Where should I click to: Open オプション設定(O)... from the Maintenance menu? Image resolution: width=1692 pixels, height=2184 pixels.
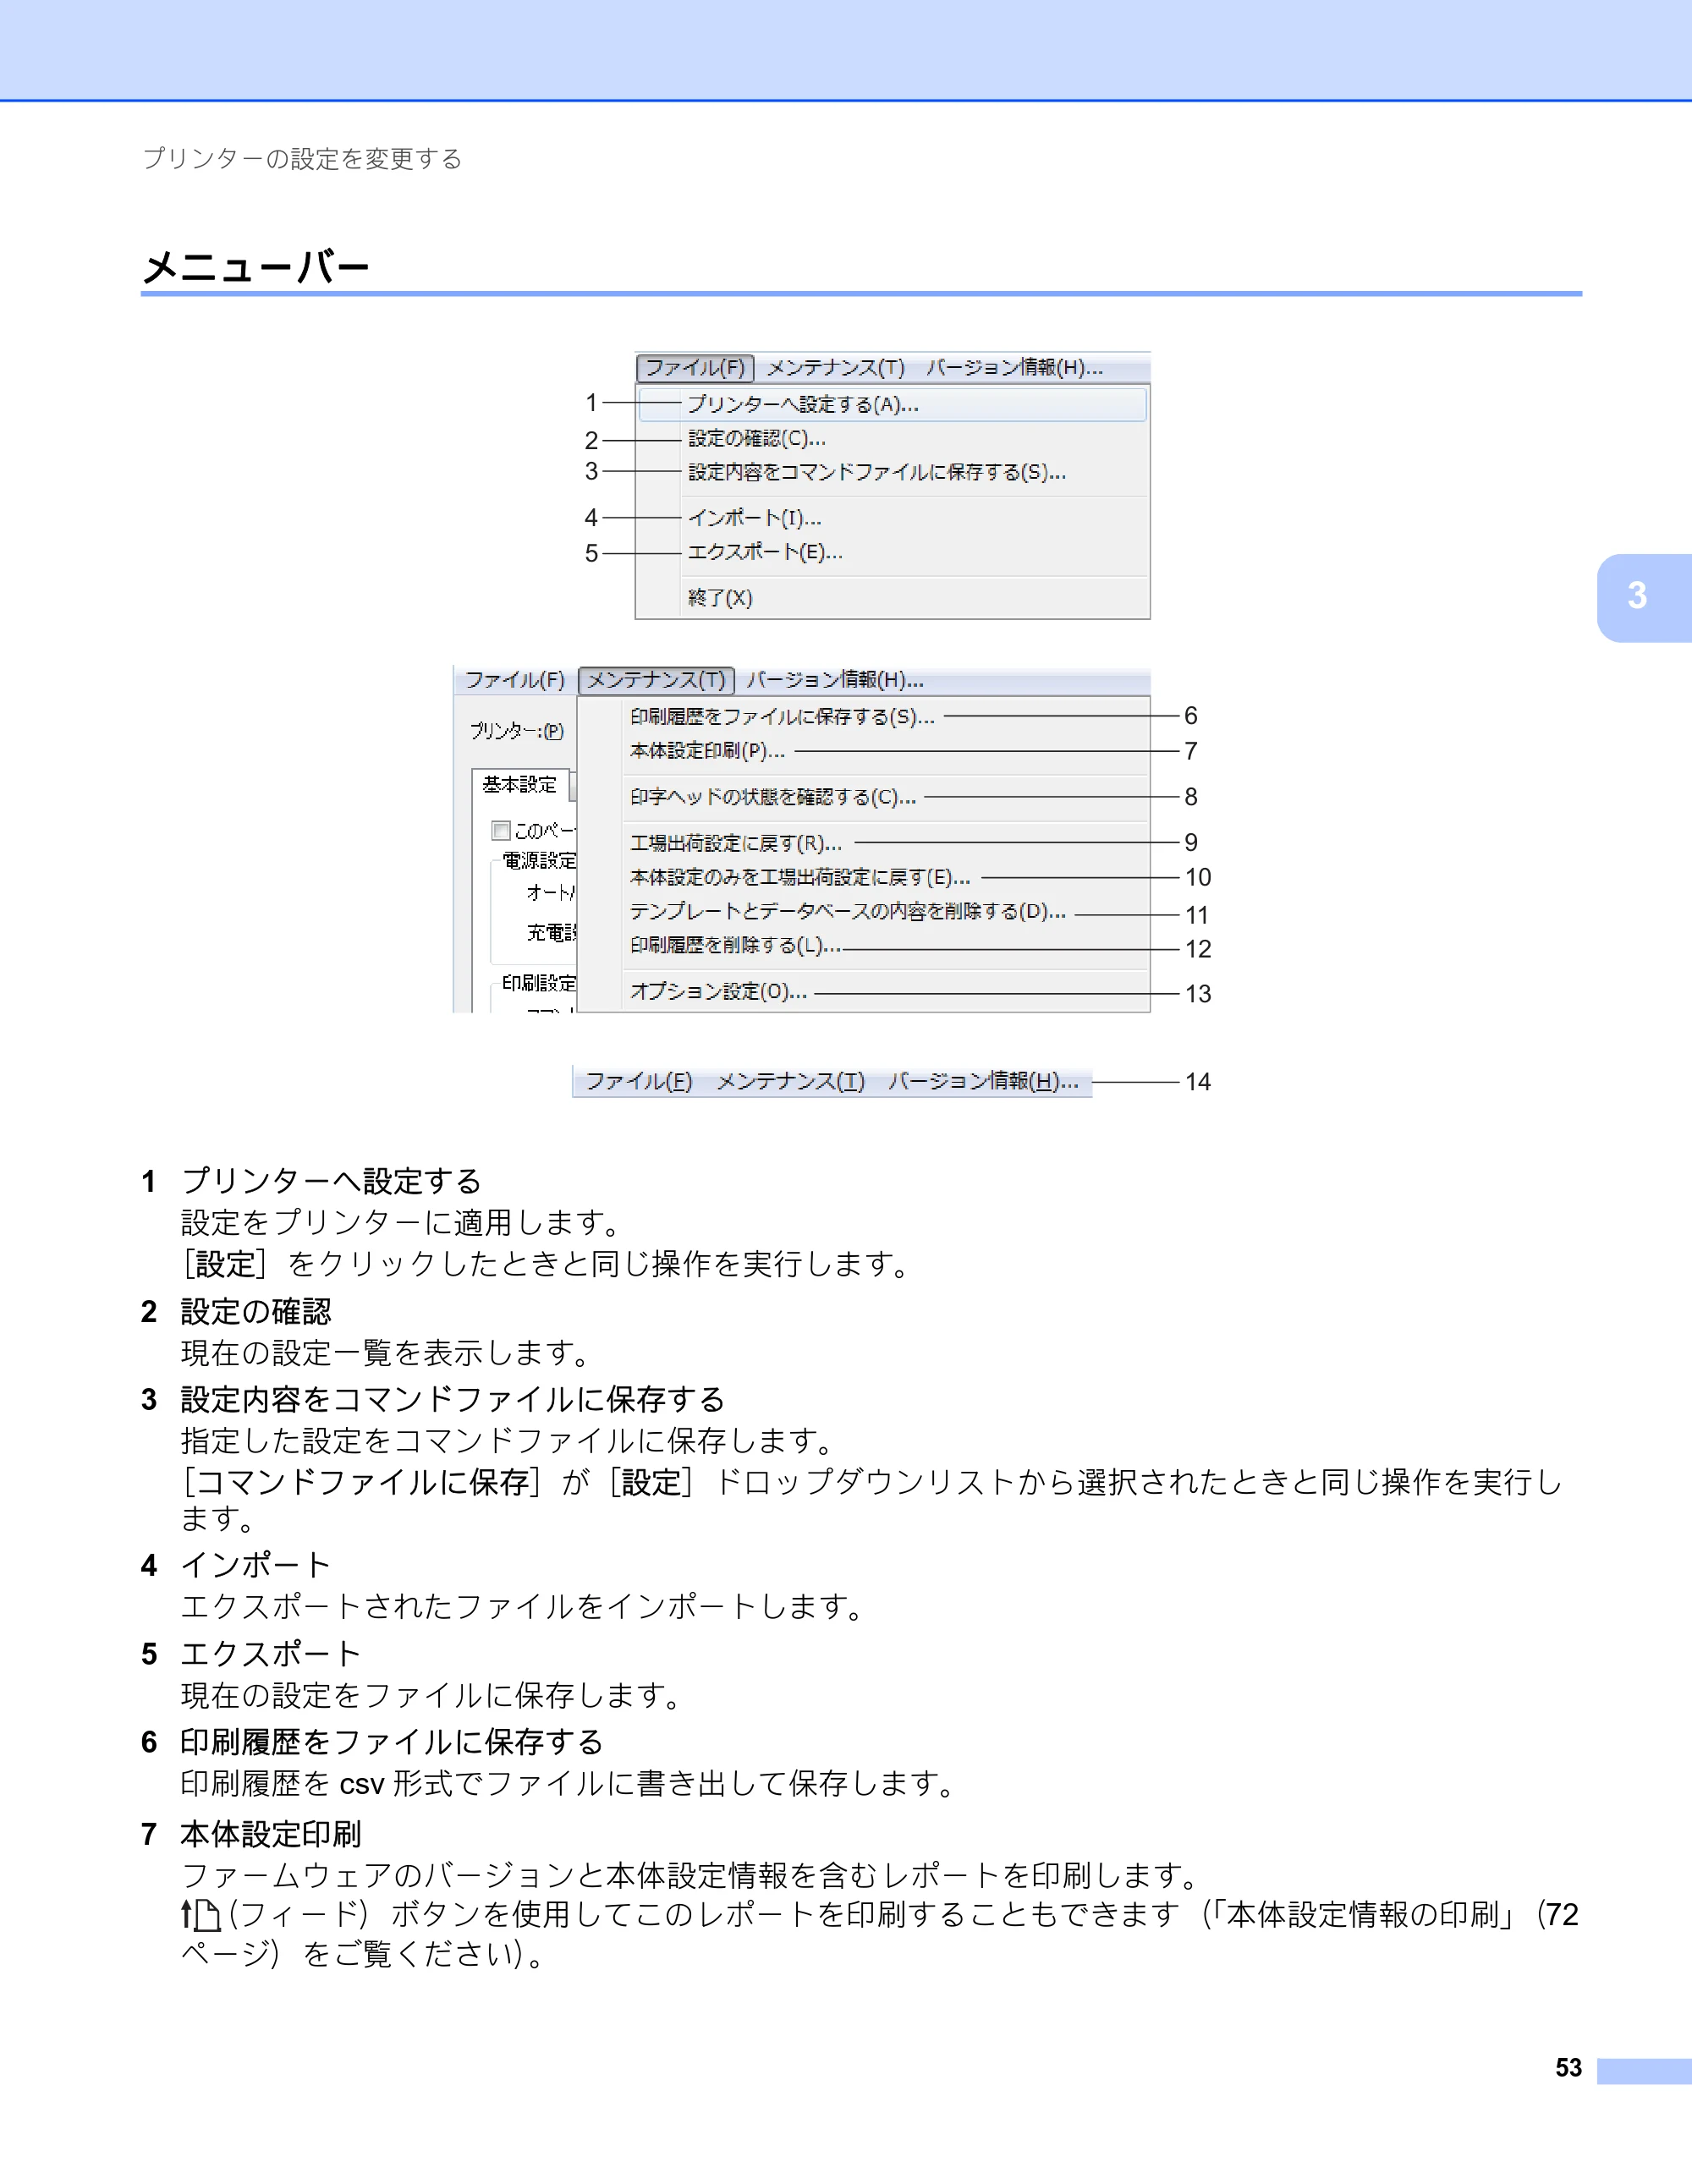tap(718, 992)
